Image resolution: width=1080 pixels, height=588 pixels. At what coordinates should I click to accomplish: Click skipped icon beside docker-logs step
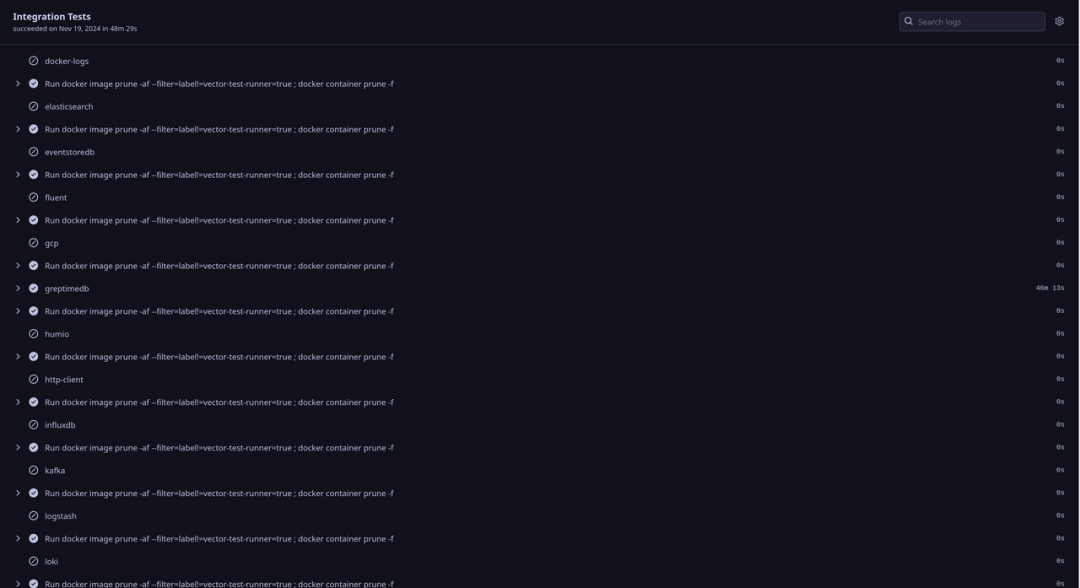tap(33, 61)
